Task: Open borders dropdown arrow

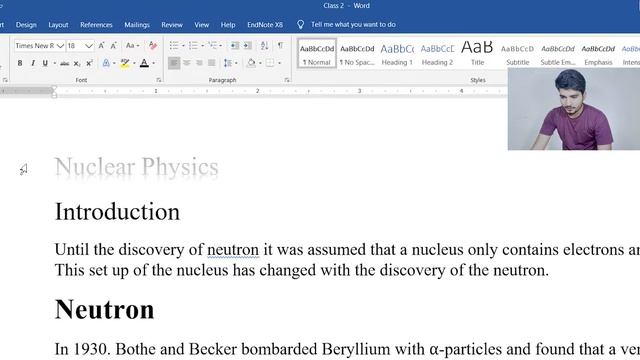Action: pyautogui.click(x=279, y=63)
